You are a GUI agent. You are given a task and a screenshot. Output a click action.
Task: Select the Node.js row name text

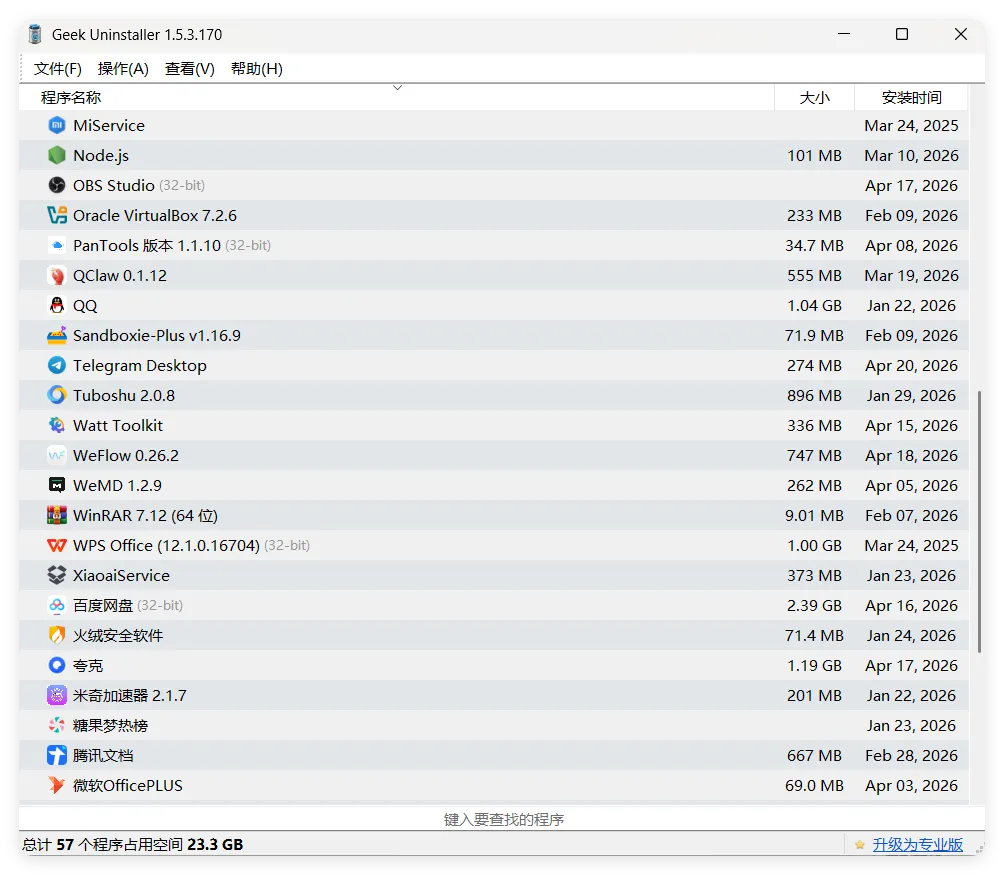pyautogui.click(x=101, y=156)
